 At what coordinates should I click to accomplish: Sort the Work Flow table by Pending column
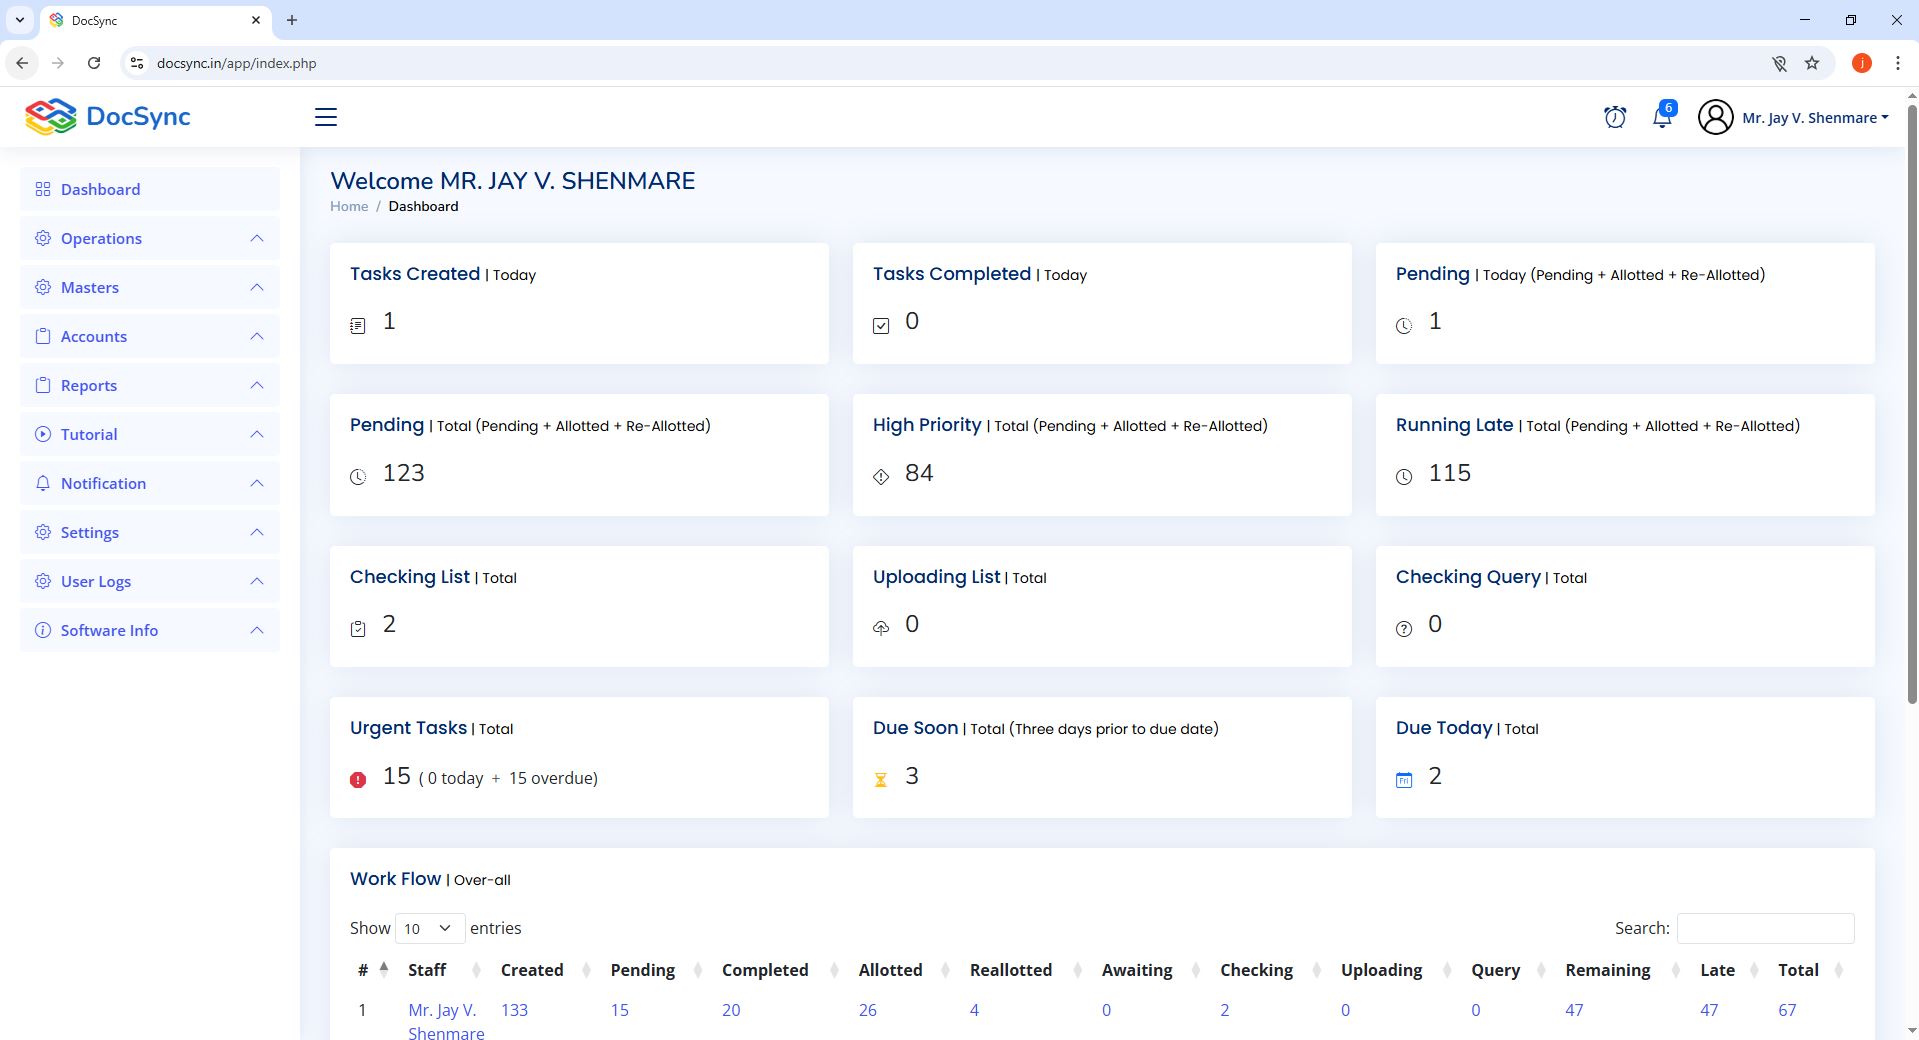click(643, 970)
